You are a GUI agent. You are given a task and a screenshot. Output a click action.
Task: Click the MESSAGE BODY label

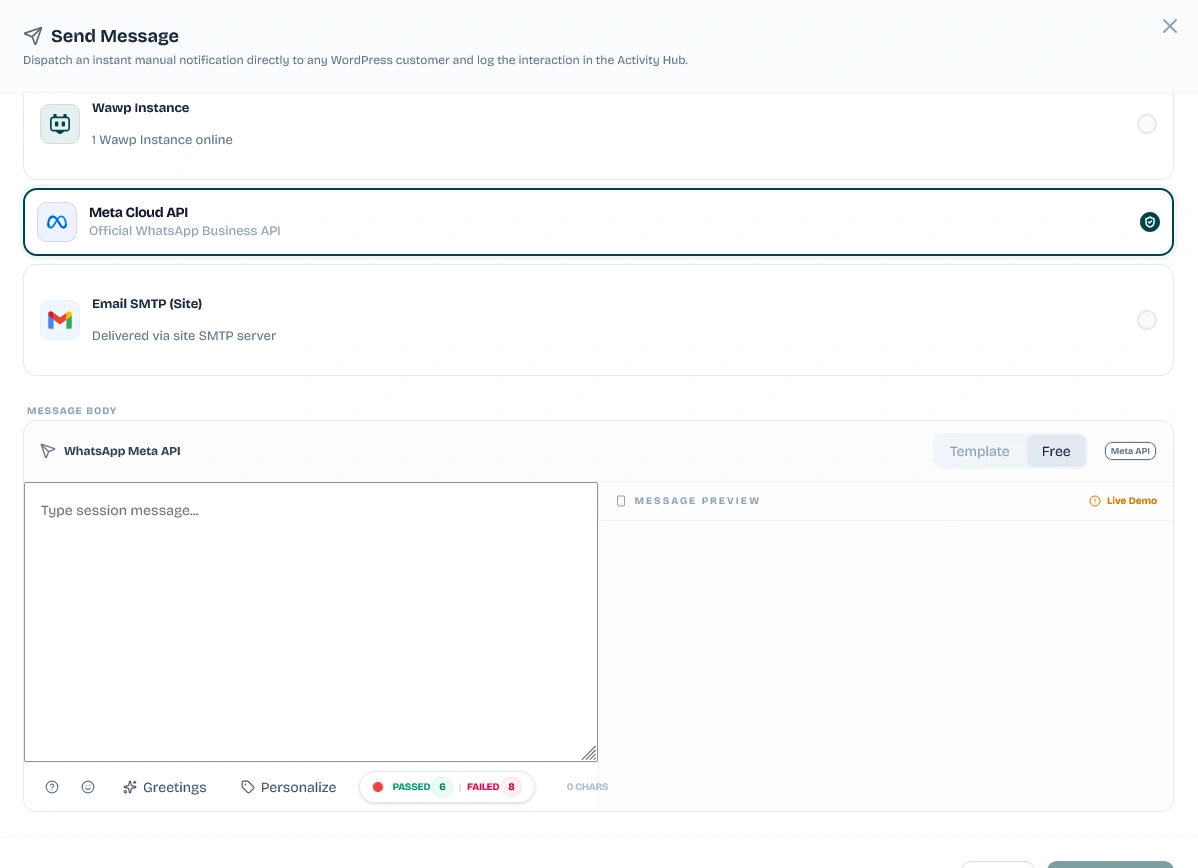pyautogui.click(x=72, y=410)
